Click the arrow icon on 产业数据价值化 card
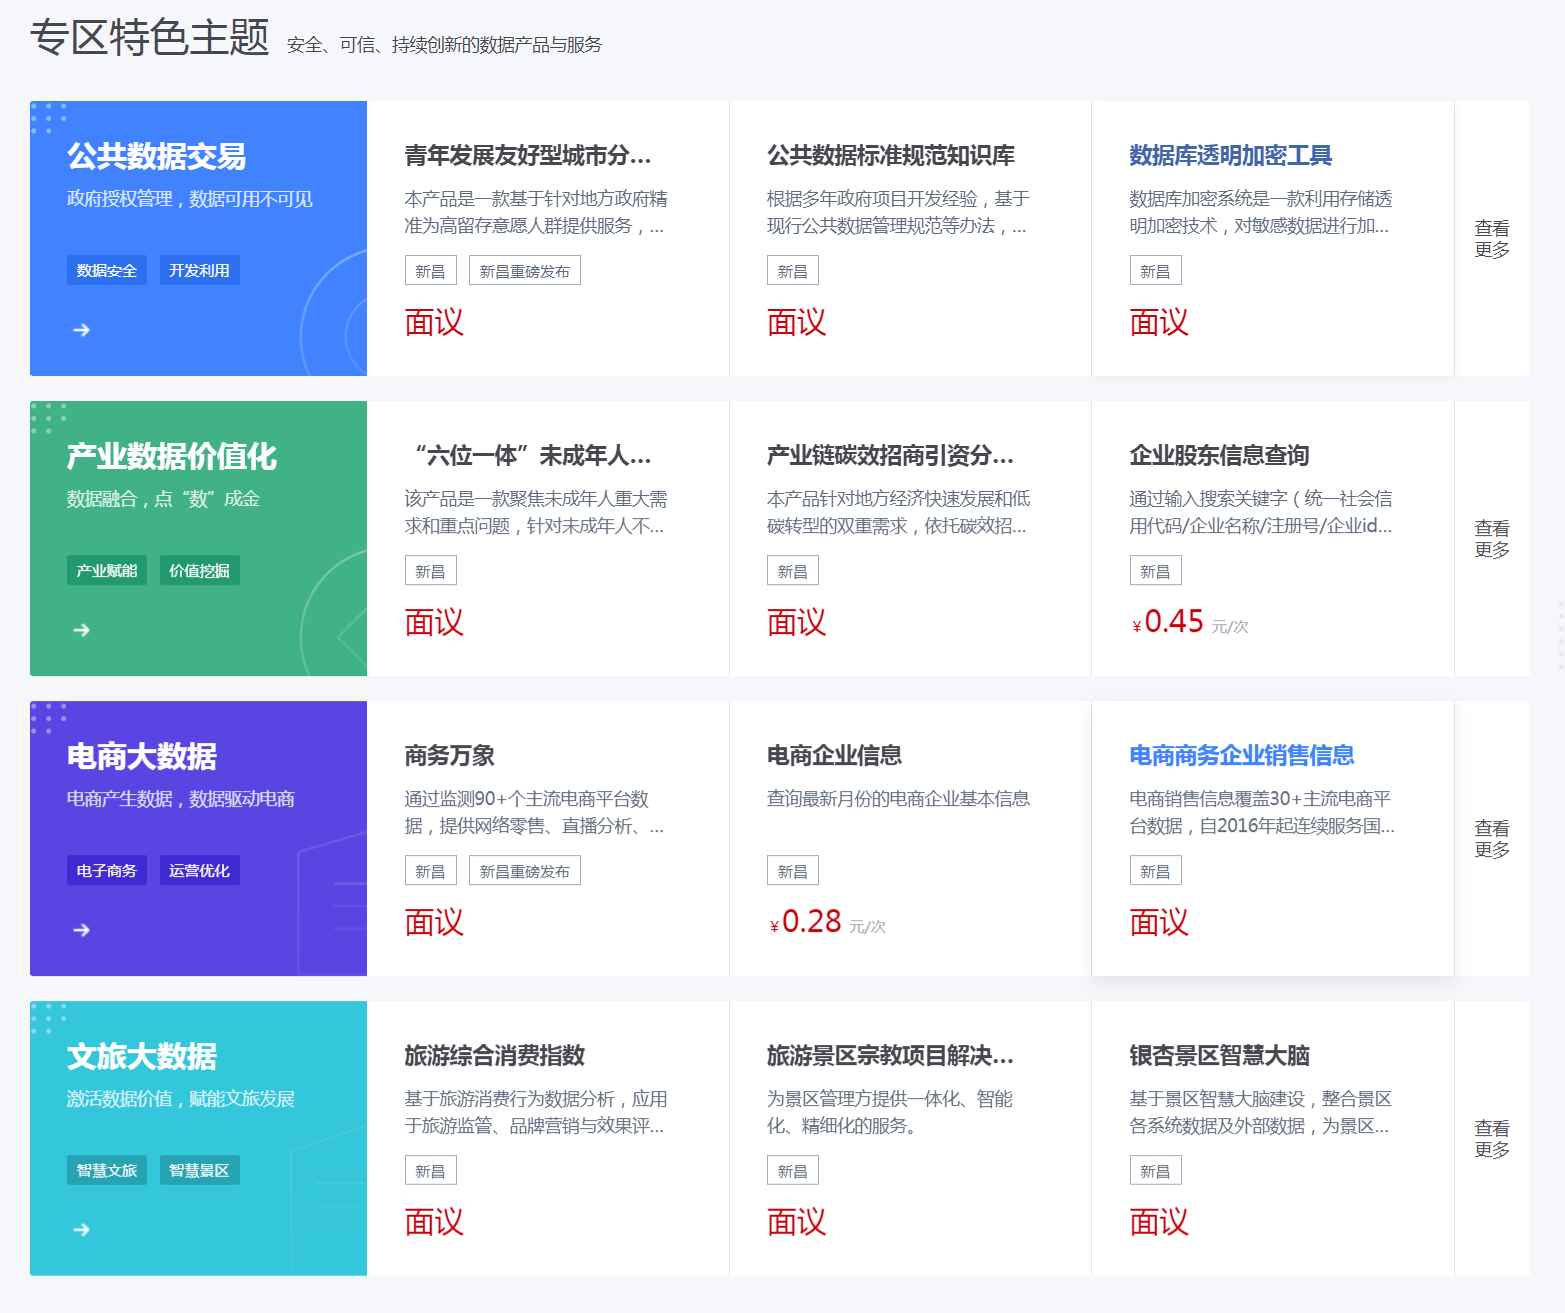This screenshot has height=1313, width=1565. pyautogui.click(x=82, y=630)
